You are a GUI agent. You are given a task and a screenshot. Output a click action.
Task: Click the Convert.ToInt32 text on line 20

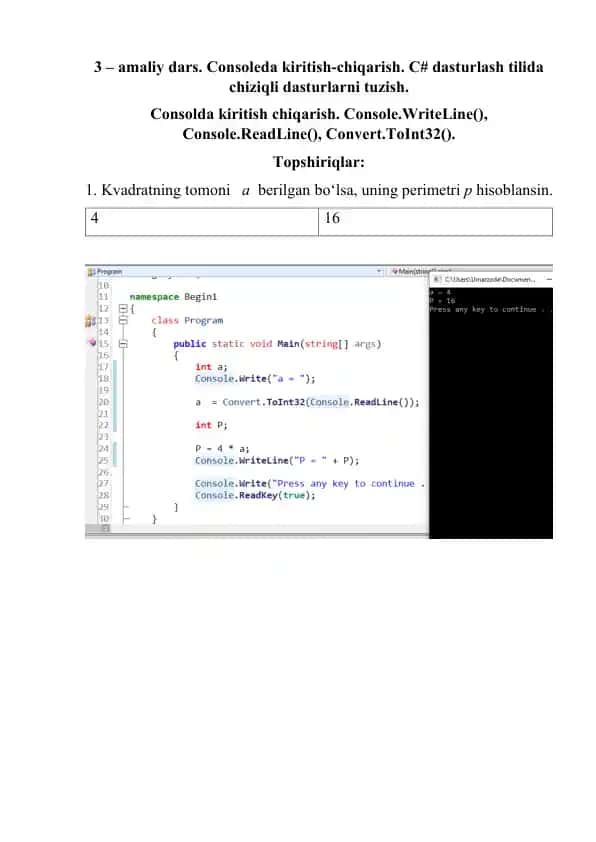coord(263,402)
